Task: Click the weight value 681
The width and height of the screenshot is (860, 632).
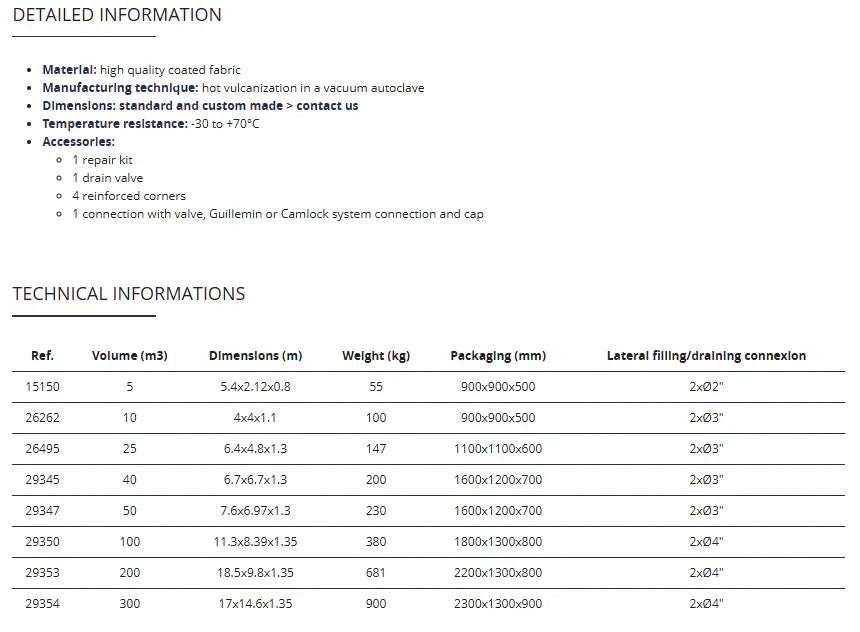Action: coord(376,573)
